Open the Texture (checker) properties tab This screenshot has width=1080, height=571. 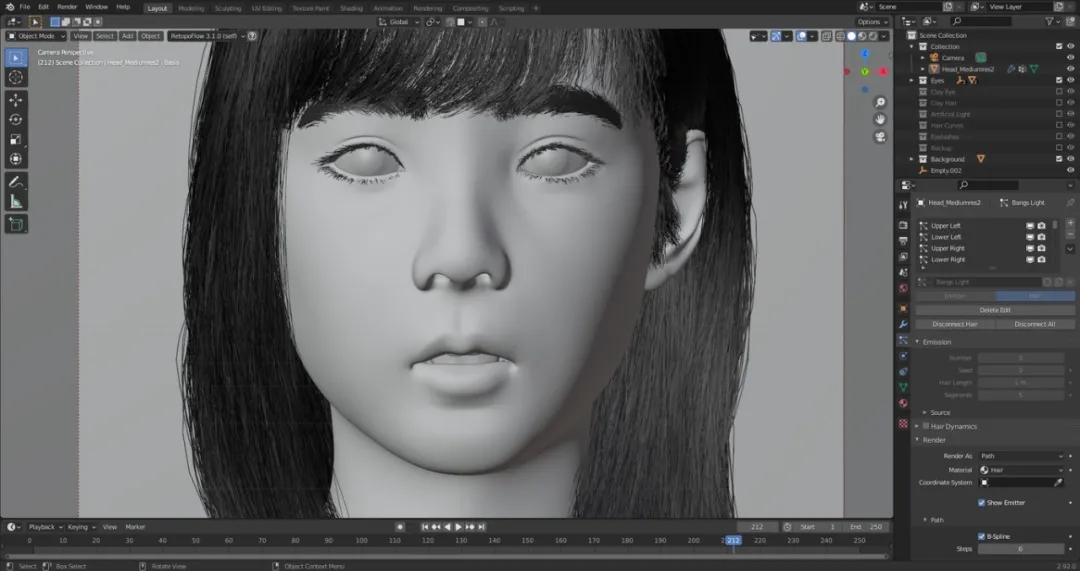903,424
